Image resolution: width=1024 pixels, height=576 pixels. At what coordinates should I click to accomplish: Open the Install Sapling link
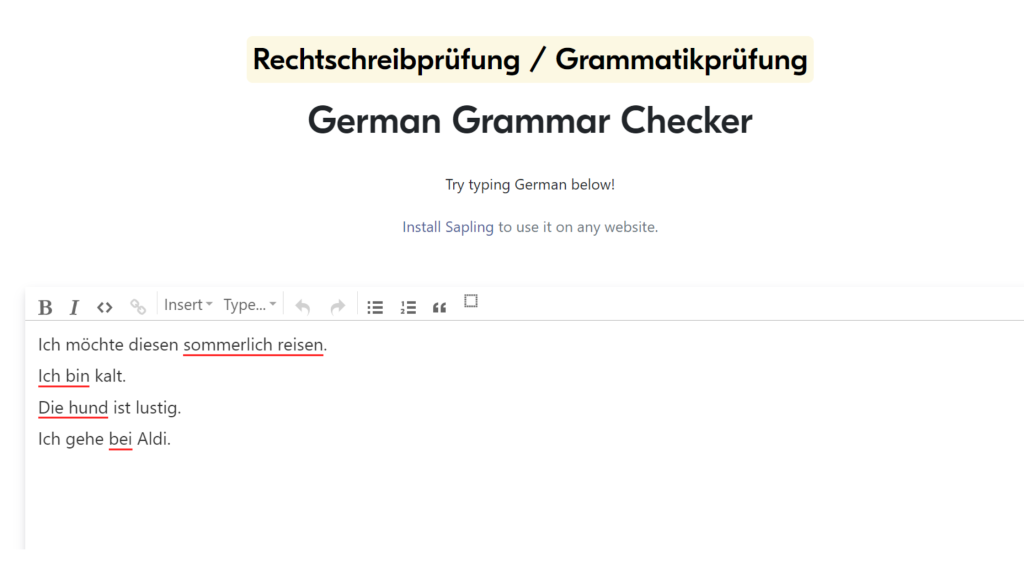[x=447, y=227]
